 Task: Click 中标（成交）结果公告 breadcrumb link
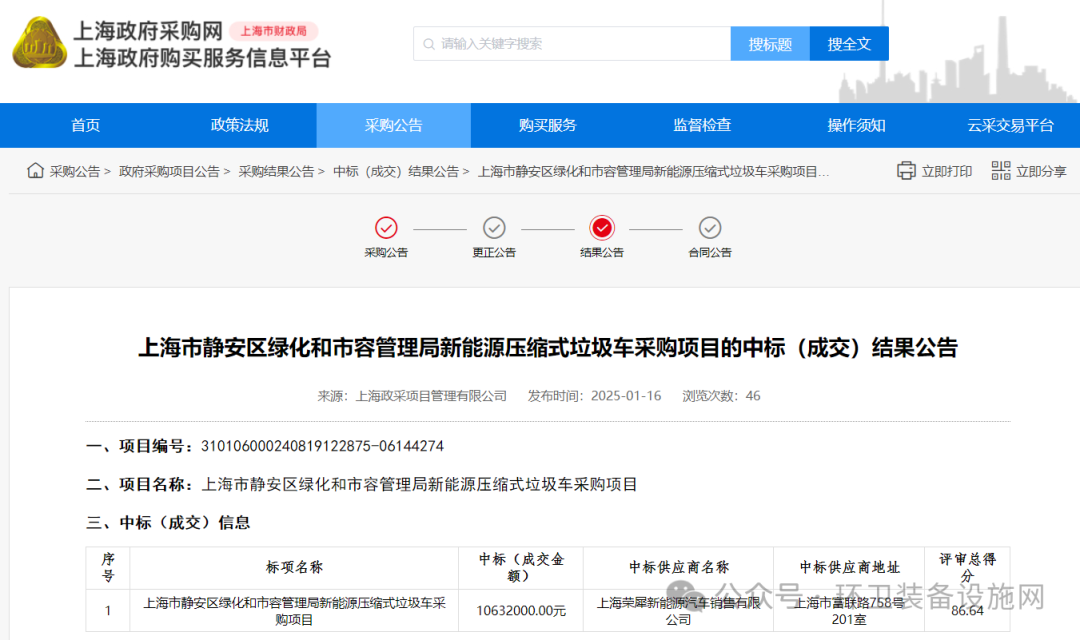[396, 172]
